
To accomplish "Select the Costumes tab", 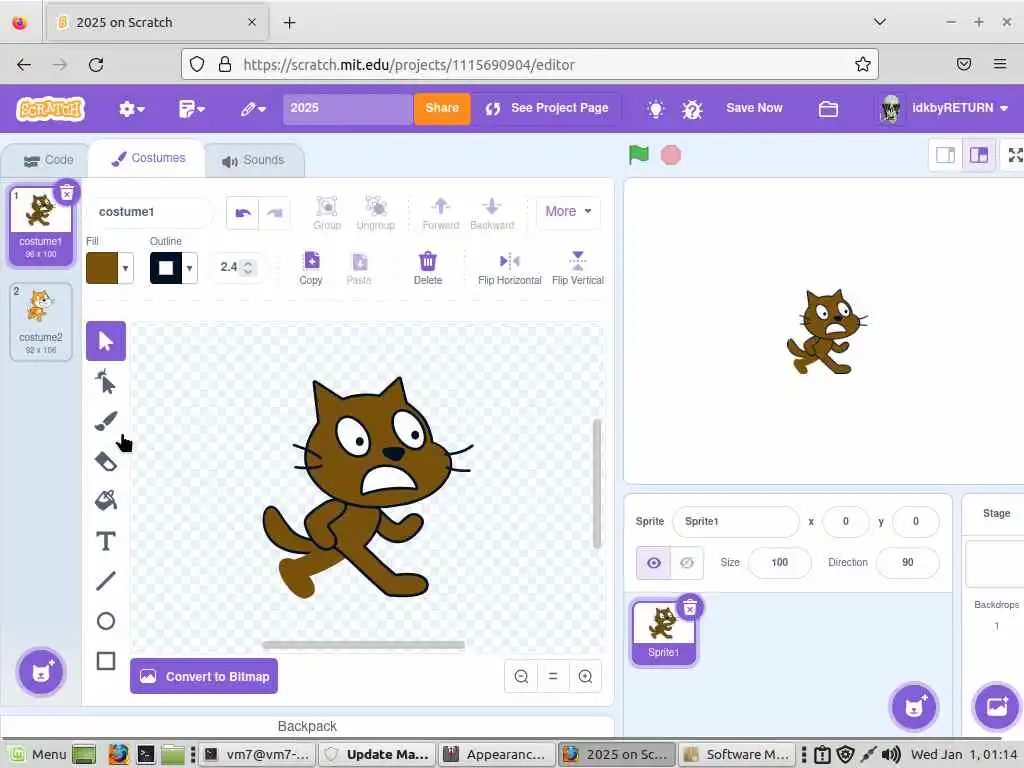I will coord(148,159).
